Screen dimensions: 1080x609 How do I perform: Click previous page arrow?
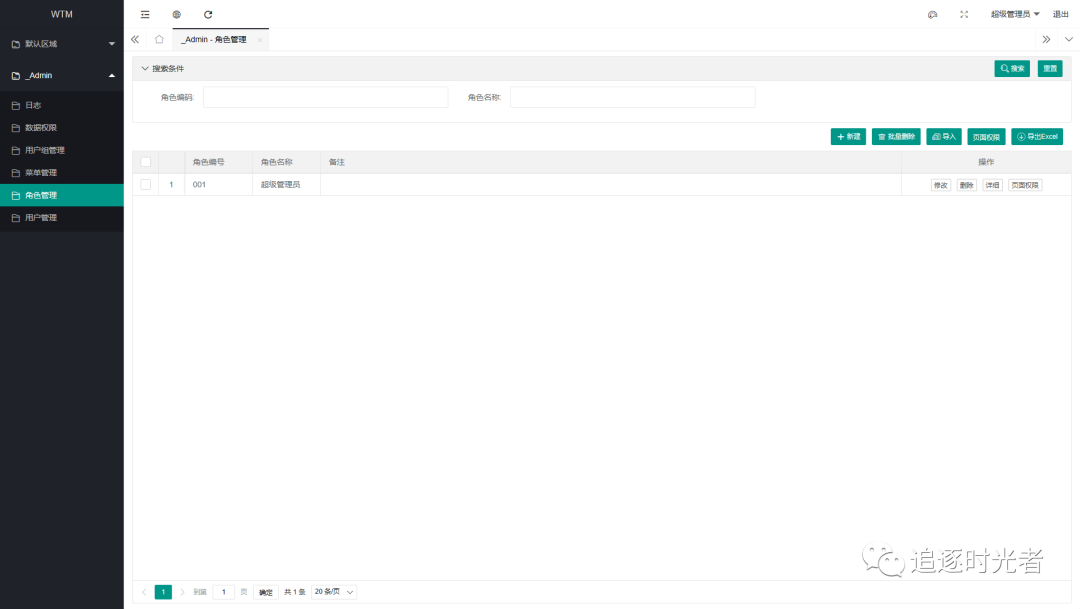tap(144, 592)
